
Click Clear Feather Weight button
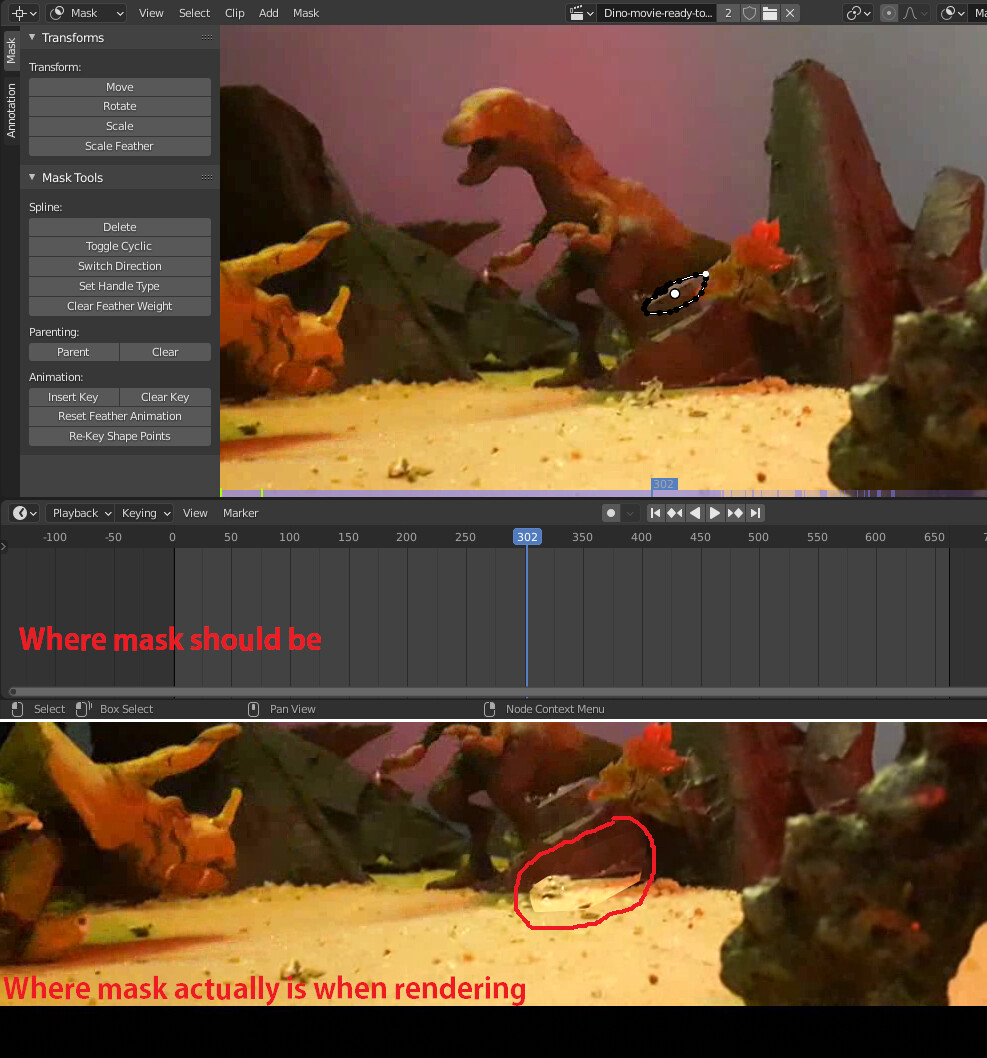point(119,306)
